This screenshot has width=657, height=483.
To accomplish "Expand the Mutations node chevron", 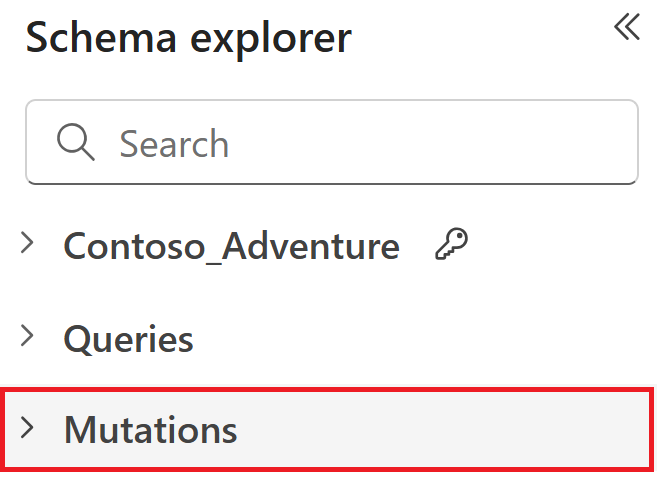I will pyautogui.click(x=27, y=428).
